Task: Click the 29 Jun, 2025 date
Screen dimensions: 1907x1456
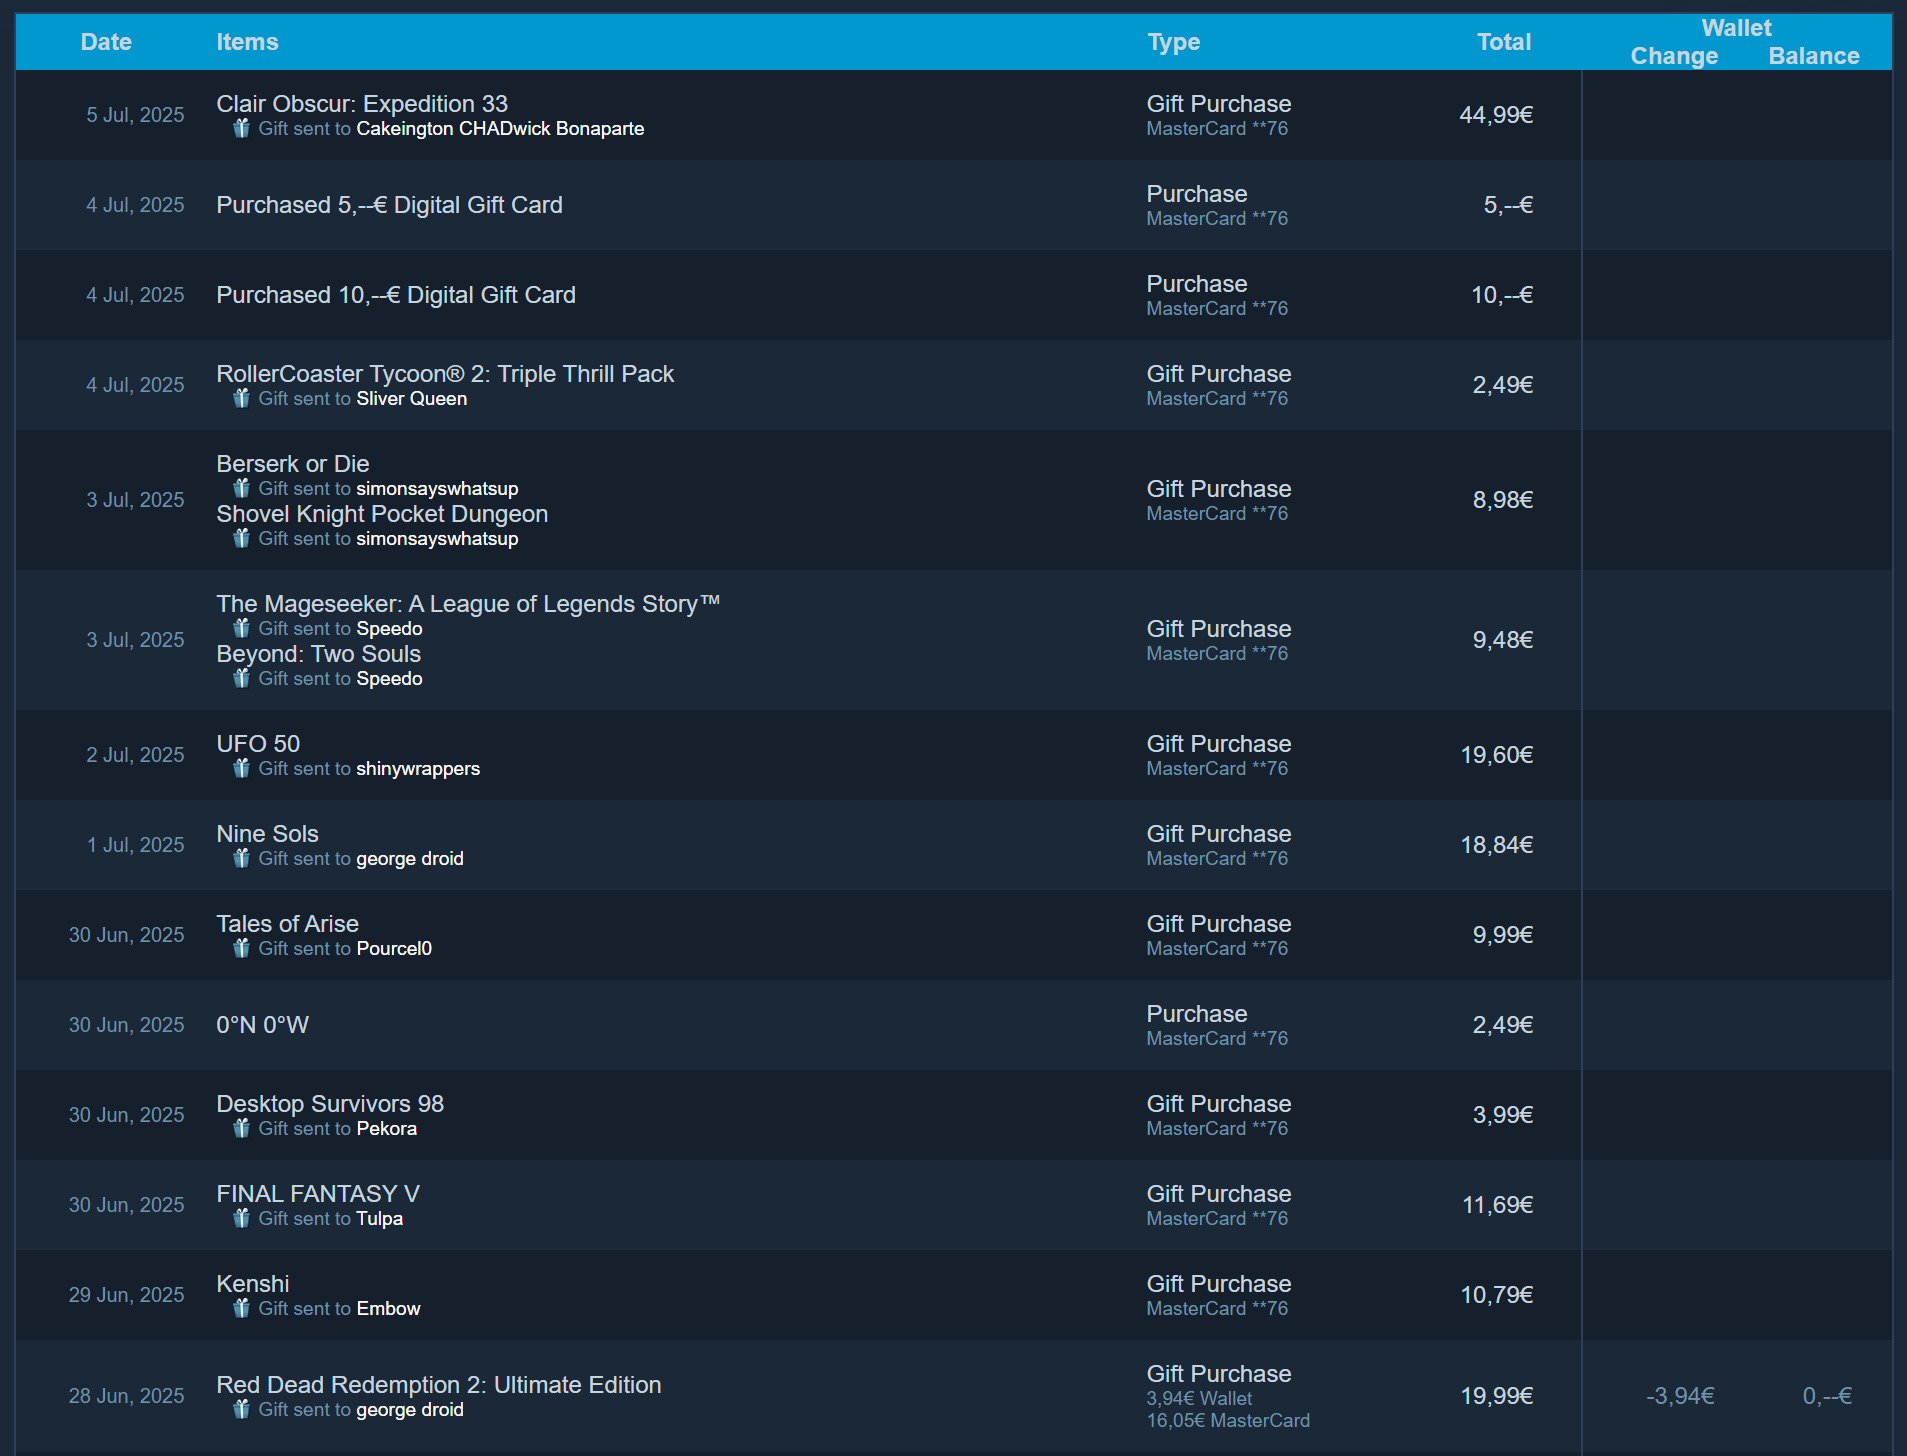Action: 126,1295
